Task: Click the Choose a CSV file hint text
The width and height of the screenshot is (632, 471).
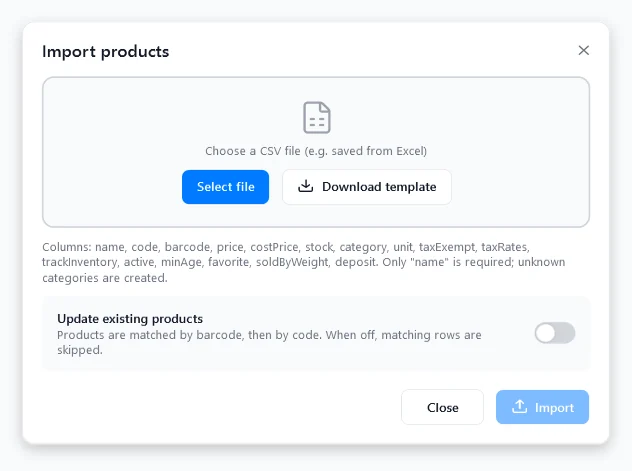Action: [x=316, y=151]
